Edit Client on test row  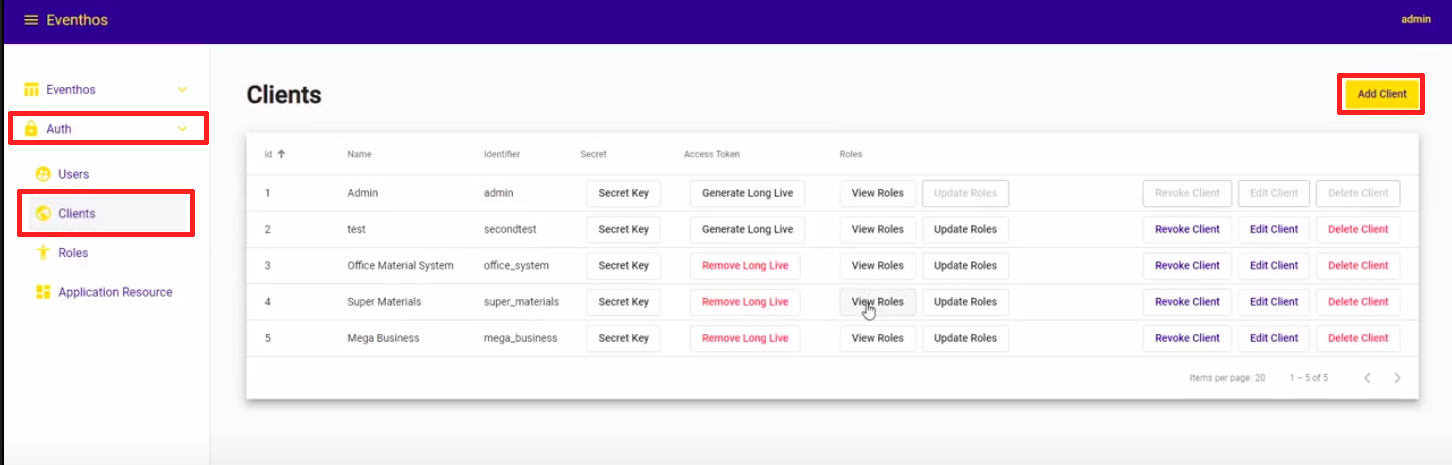pos(1274,229)
